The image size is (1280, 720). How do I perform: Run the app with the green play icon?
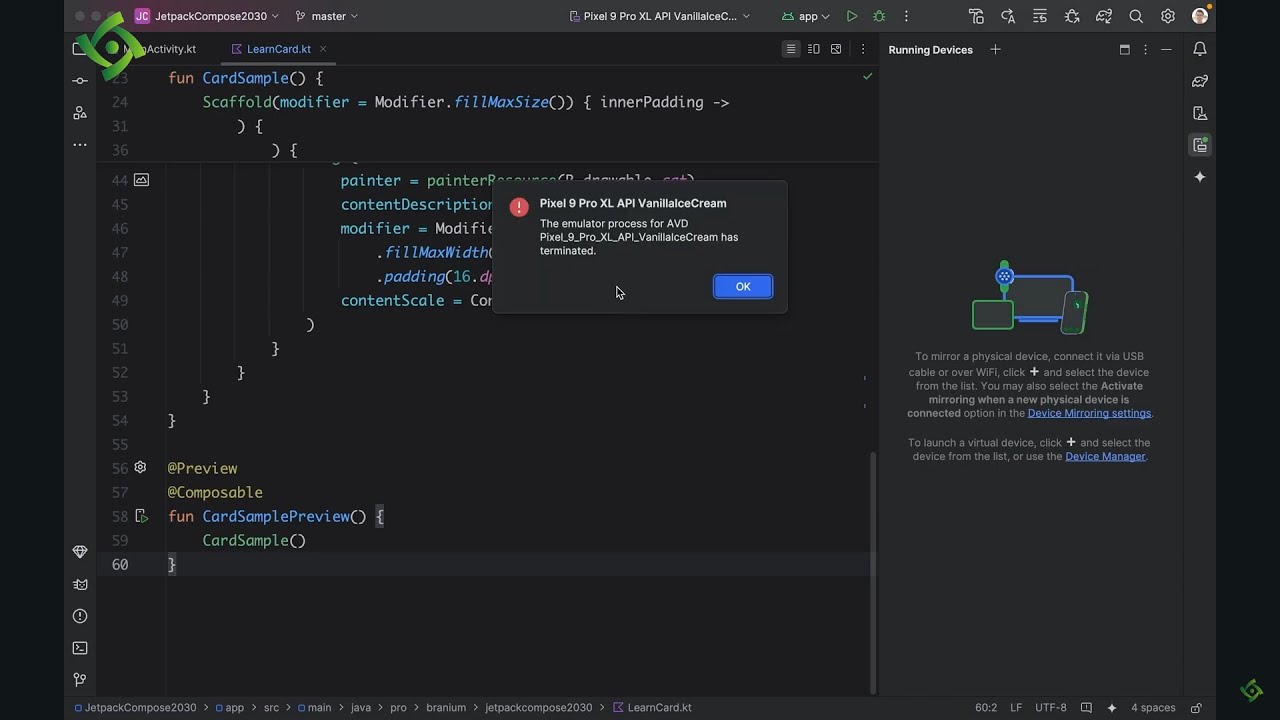coord(852,16)
